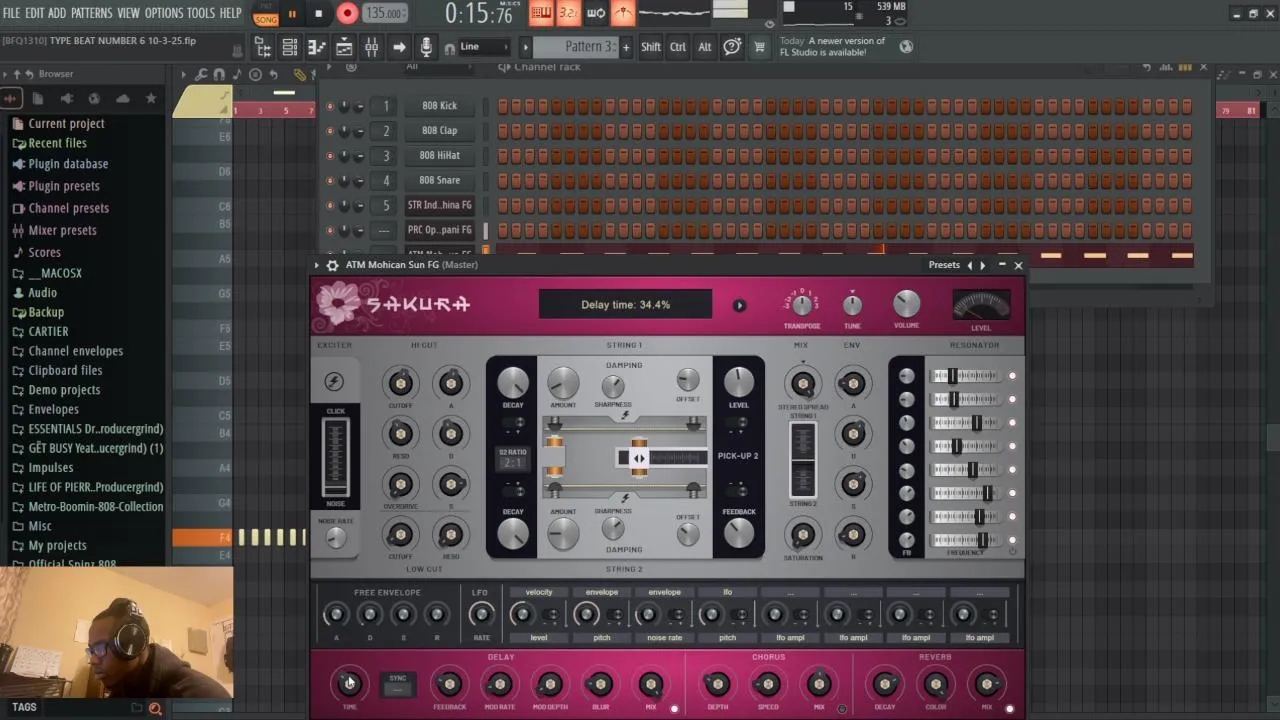Click the Shift modifier button
1280x720 pixels.
click(651, 47)
